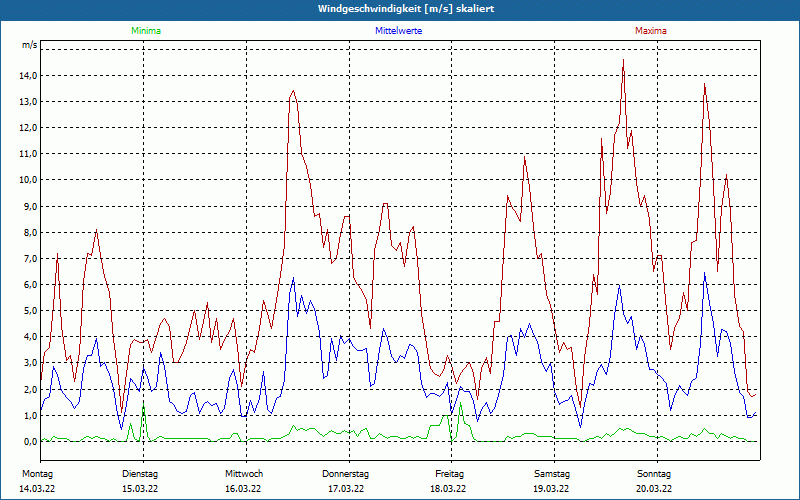The height and width of the screenshot is (500, 800).
Task: Select the 2,0 y-axis value
Action: 29,389
